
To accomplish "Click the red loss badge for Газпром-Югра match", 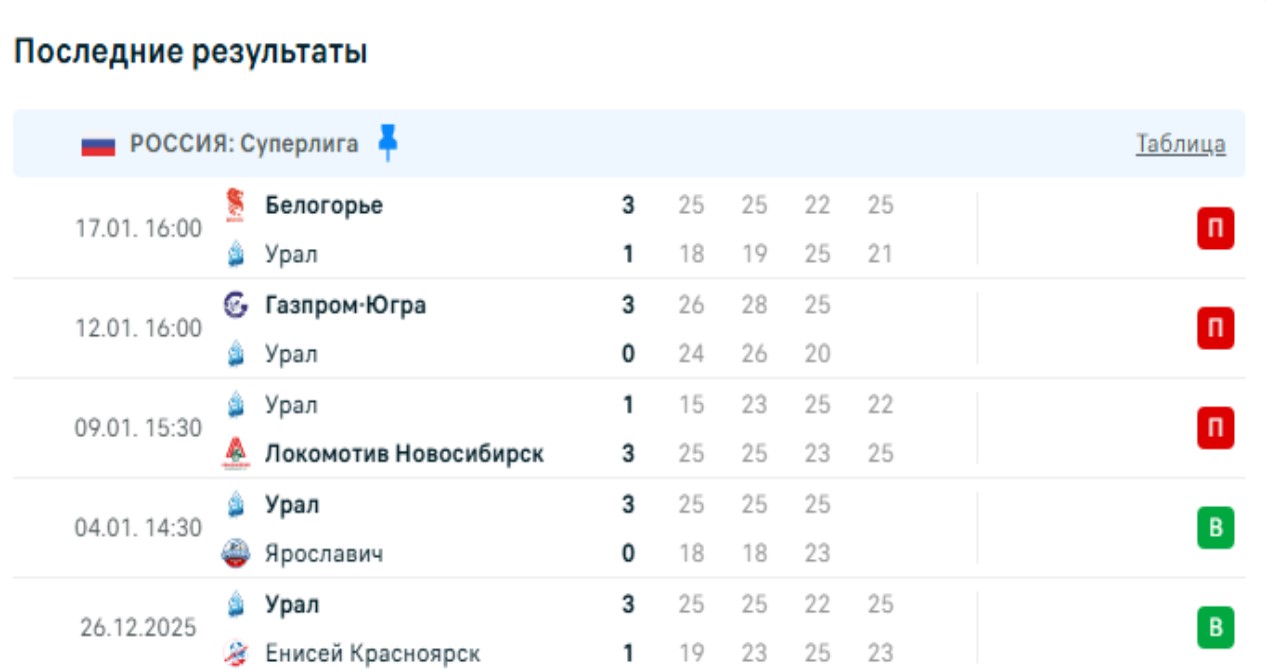I will [1215, 329].
